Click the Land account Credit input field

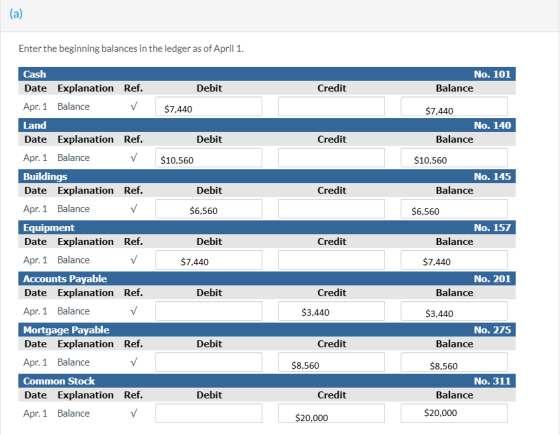point(331,158)
